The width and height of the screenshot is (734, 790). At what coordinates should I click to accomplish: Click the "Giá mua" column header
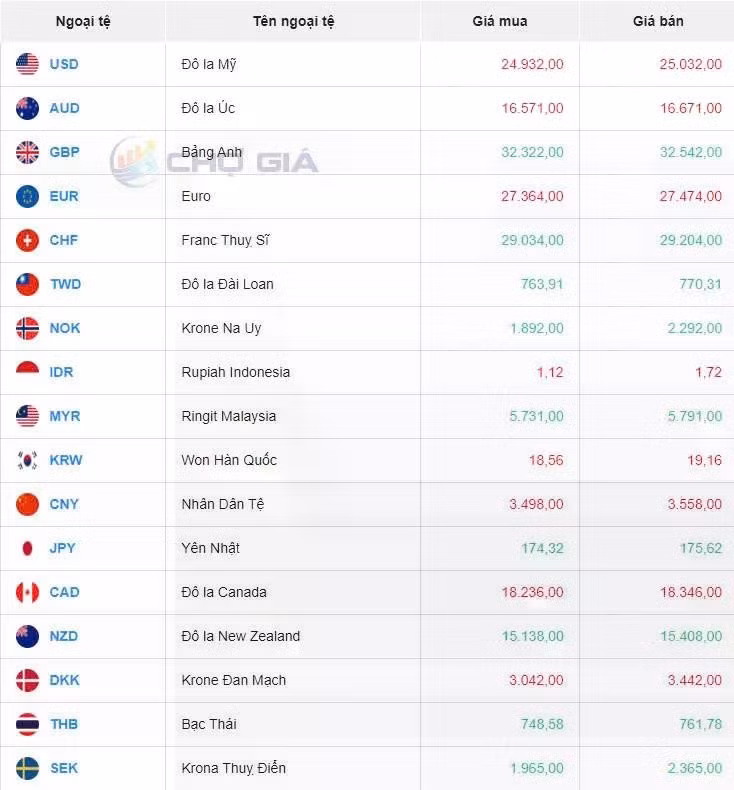(x=499, y=21)
